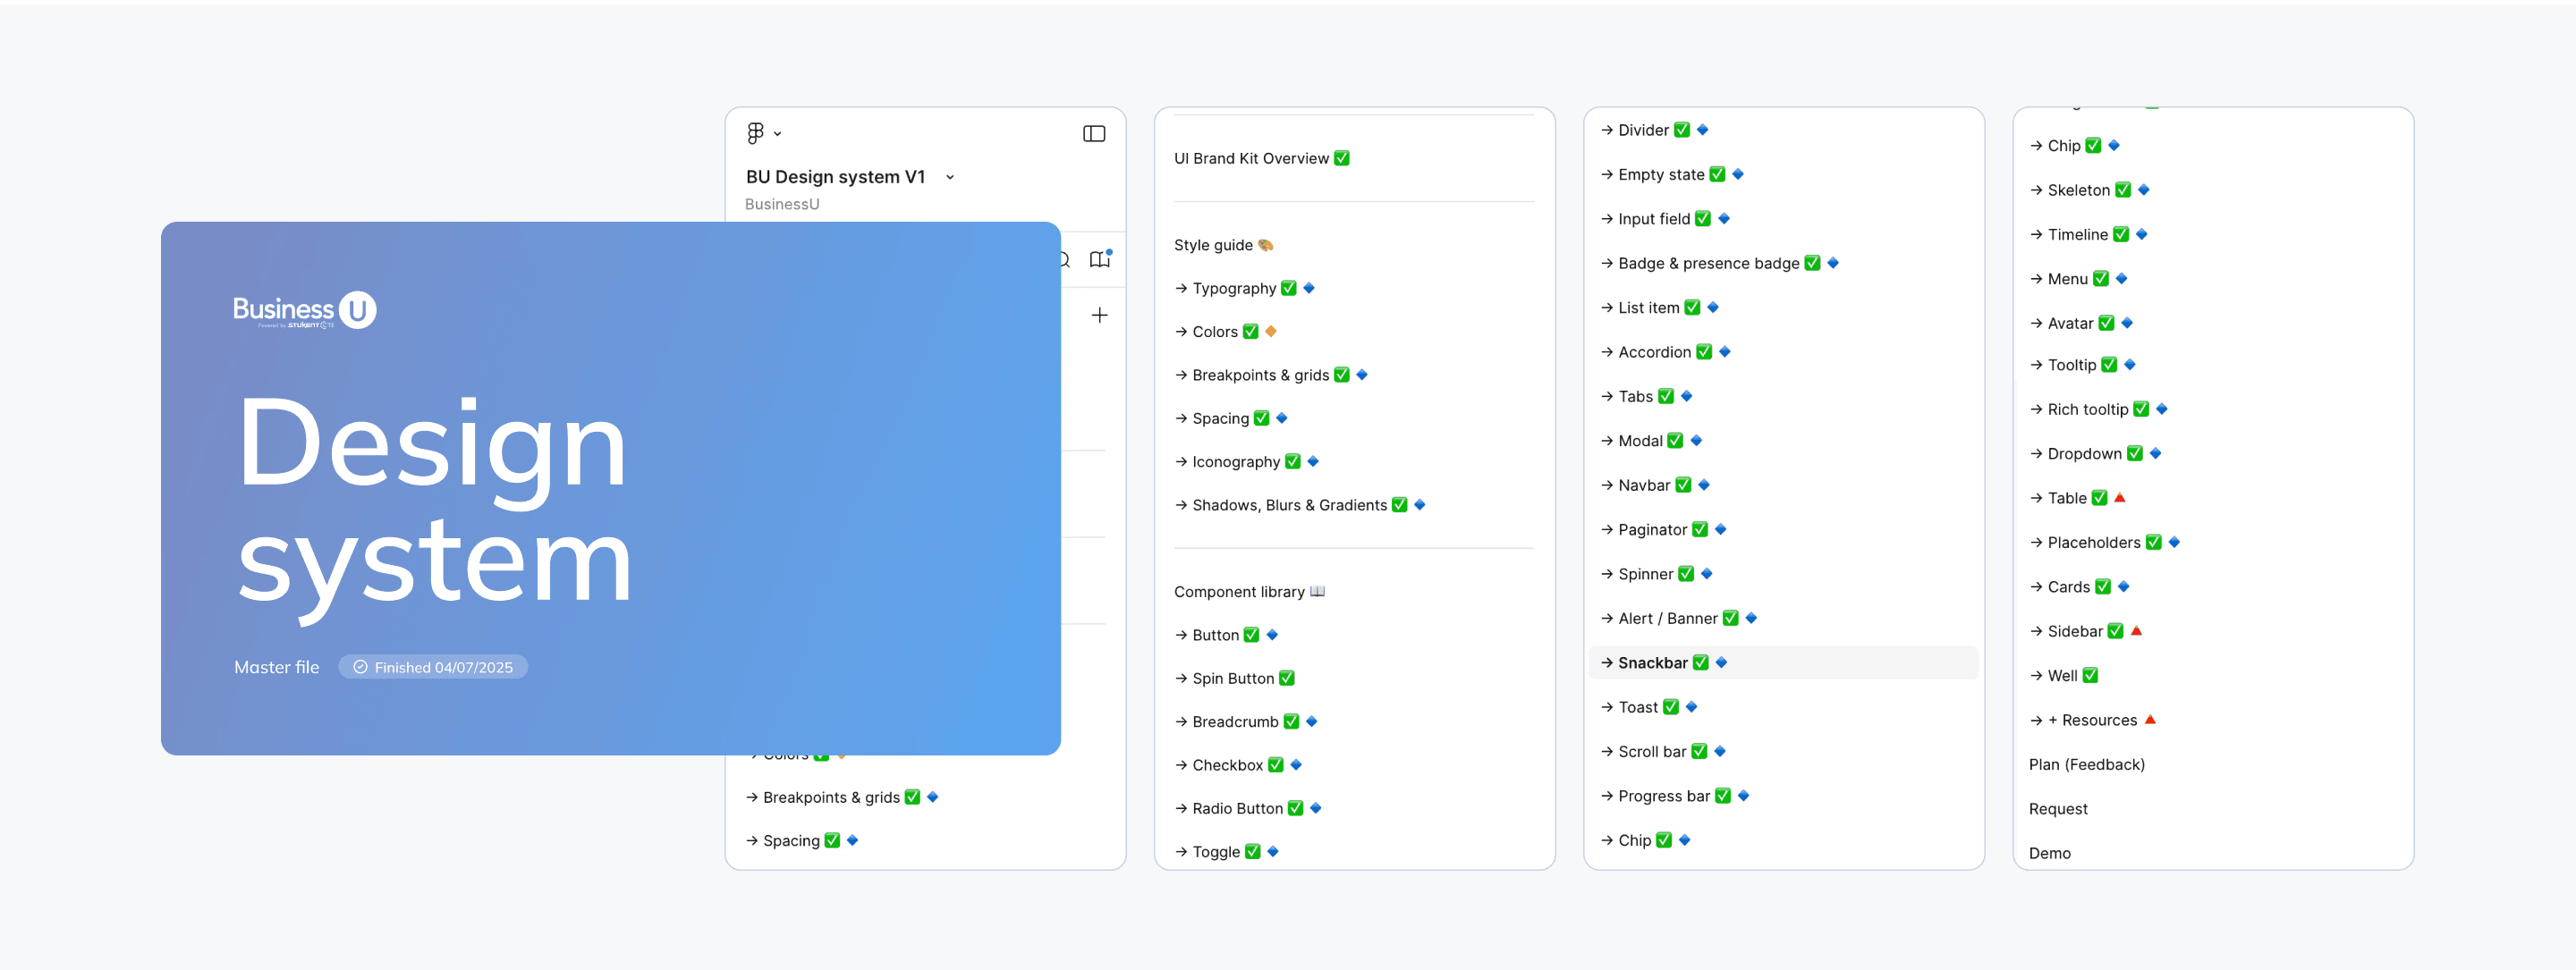Screen dimensions: 2576x970
Task: Select the Dropdown page
Action: tap(2095, 453)
